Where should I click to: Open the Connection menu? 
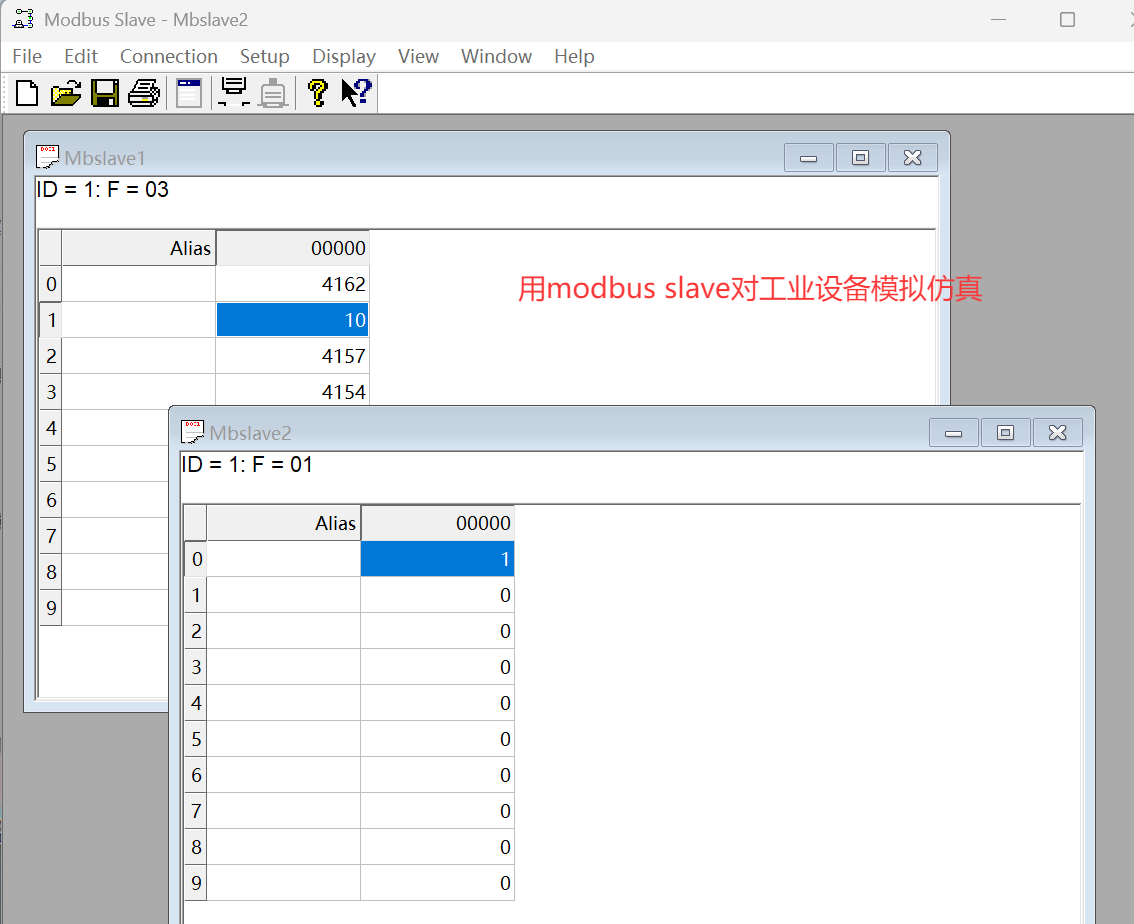[169, 56]
